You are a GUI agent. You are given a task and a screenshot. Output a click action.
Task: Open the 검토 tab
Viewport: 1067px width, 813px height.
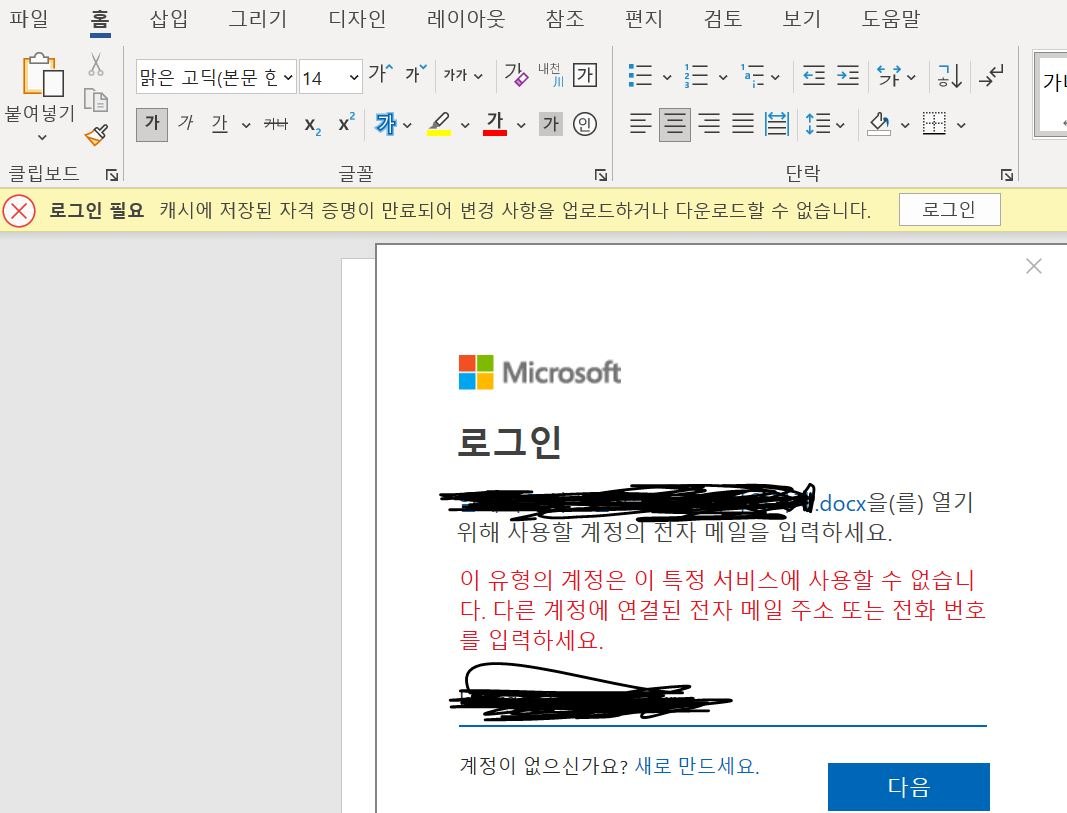click(723, 18)
